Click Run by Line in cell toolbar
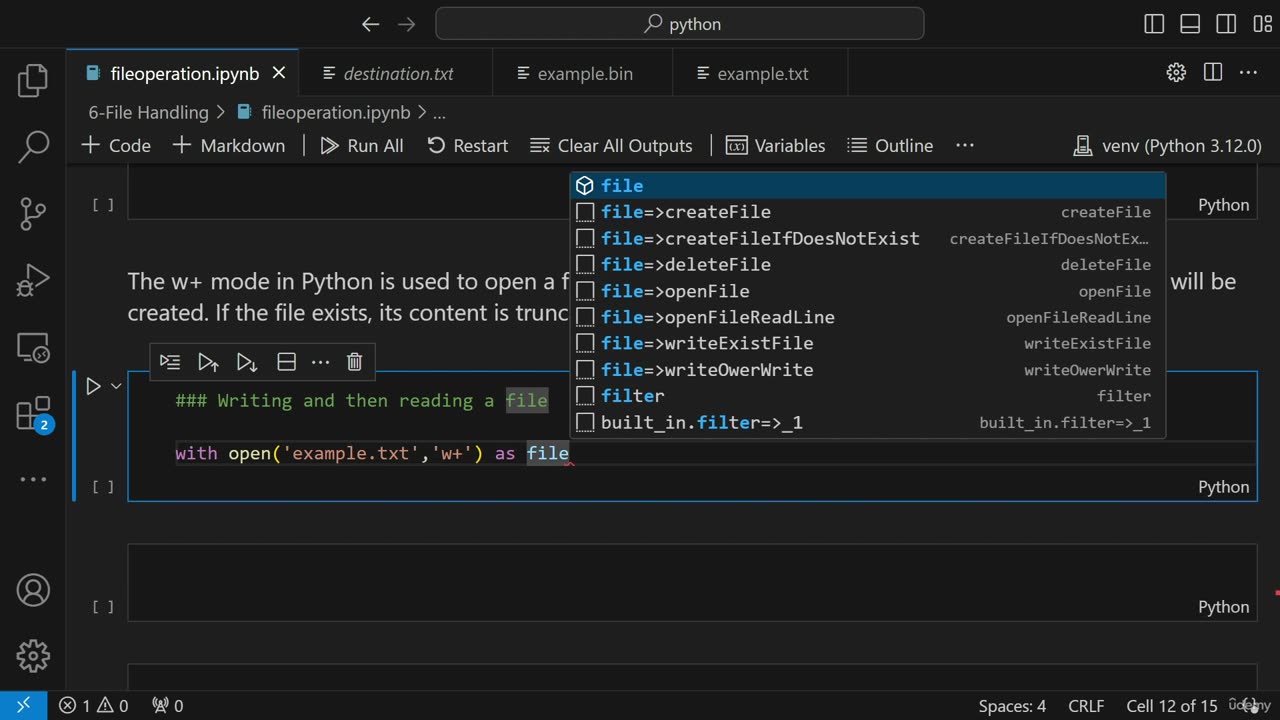 [x=170, y=362]
